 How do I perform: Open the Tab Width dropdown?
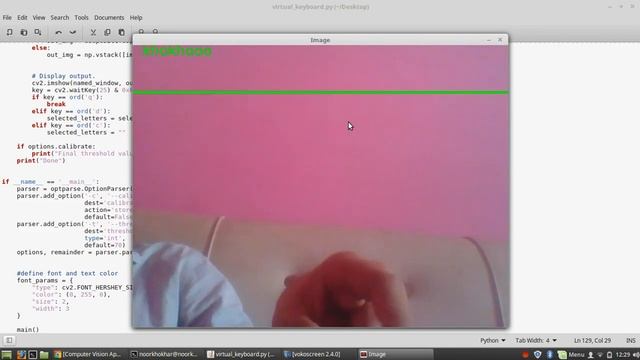point(536,340)
